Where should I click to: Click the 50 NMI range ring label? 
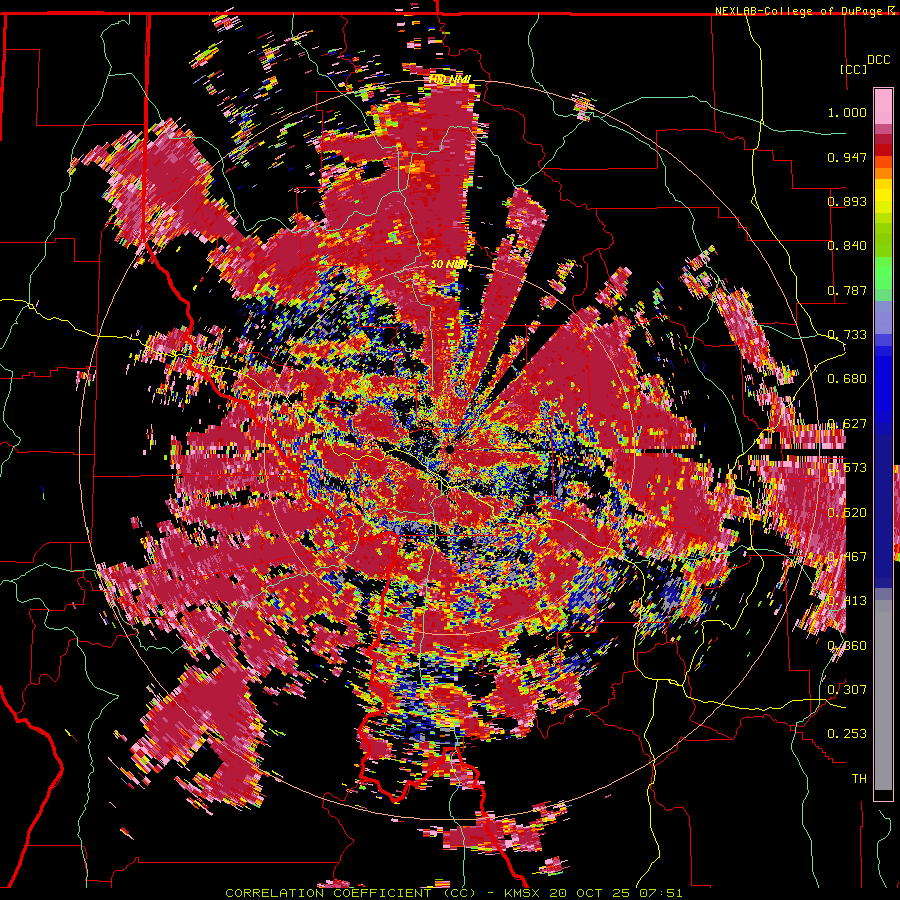coord(449,264)
